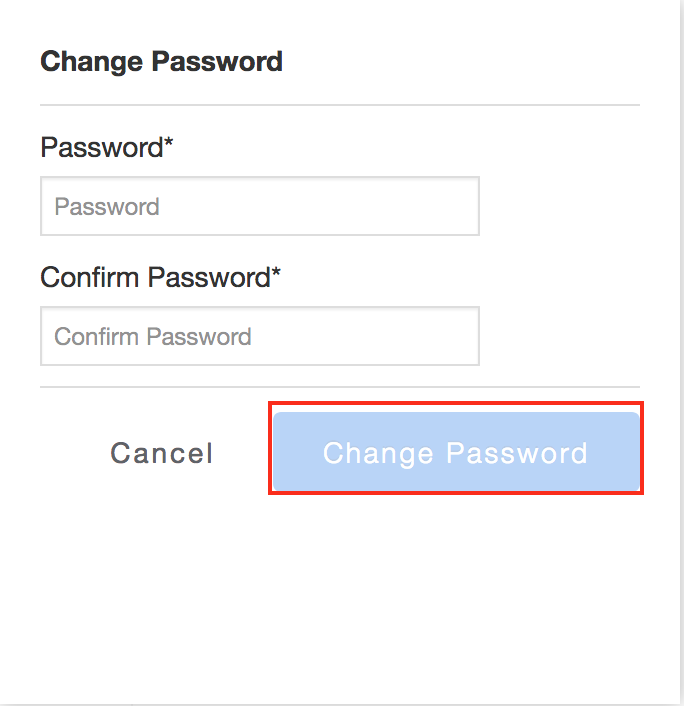Screen dimensions: 684x706
Task: Activate the password confirmation entry field
Action: click(x=260, y=336)
